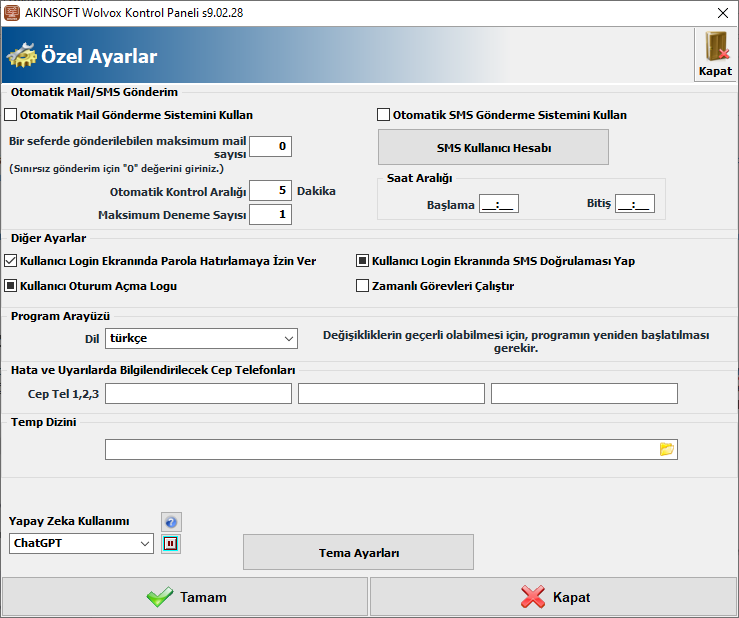Enable Zamanlı Görevleri Çalıştır
The width and height of the screenshot is (739, 618).
(x=362, y=286)
